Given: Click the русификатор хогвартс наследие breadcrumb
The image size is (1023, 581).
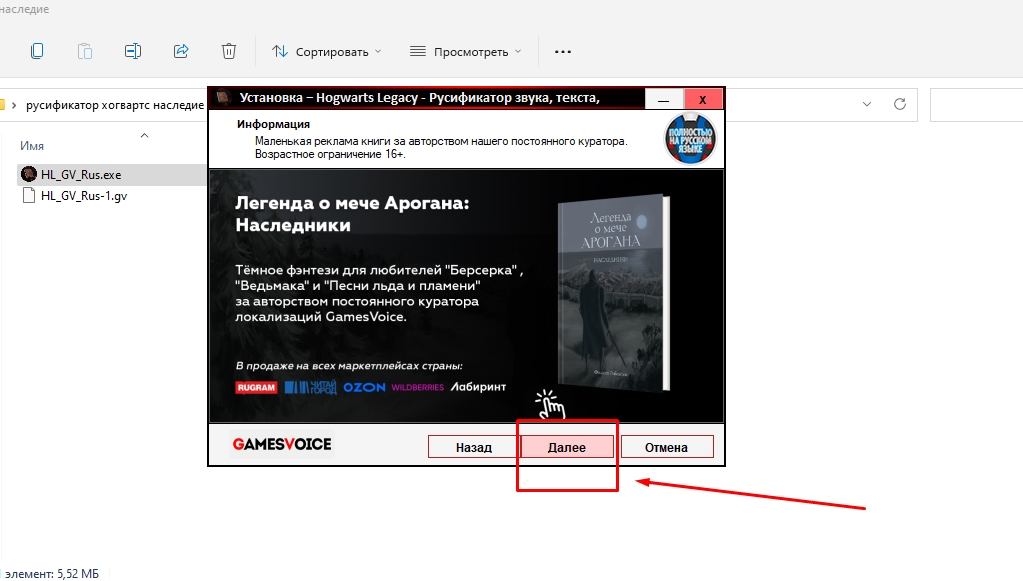Looking at the screenshot, I should click(115, 105).
